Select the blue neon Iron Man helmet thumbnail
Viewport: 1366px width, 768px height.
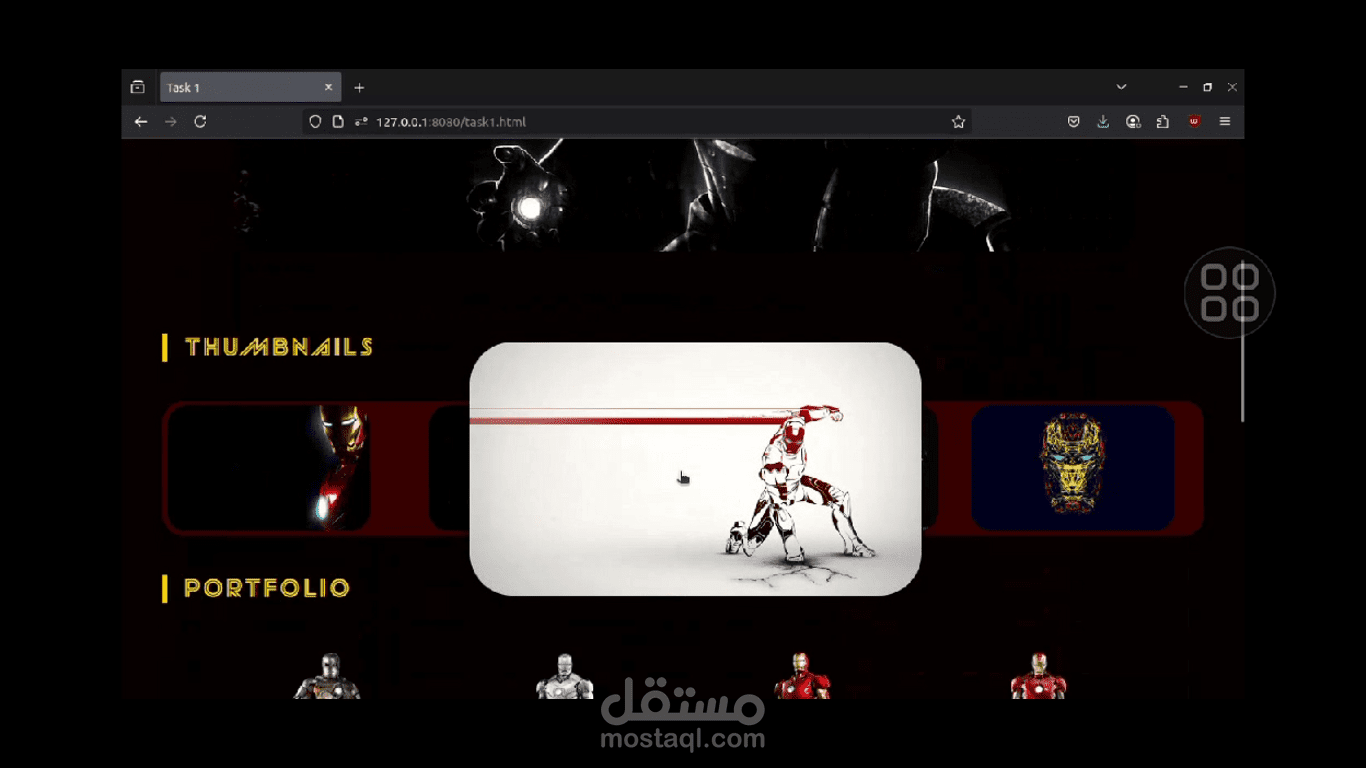tap(1072, 467)
